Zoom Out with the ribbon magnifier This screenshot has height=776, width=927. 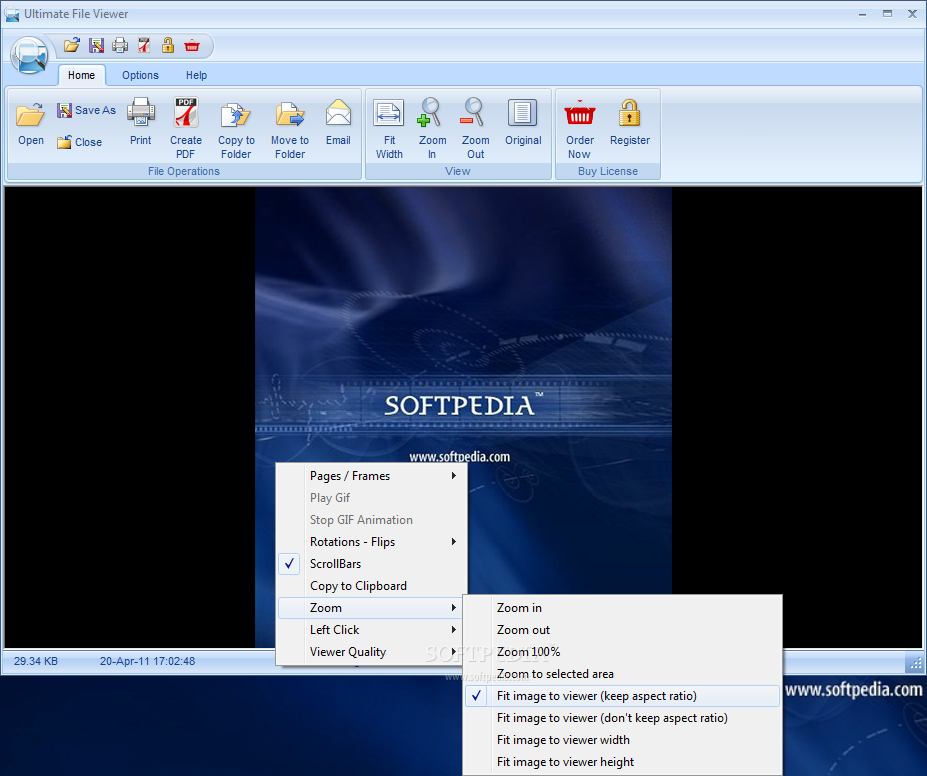[475, 128]
